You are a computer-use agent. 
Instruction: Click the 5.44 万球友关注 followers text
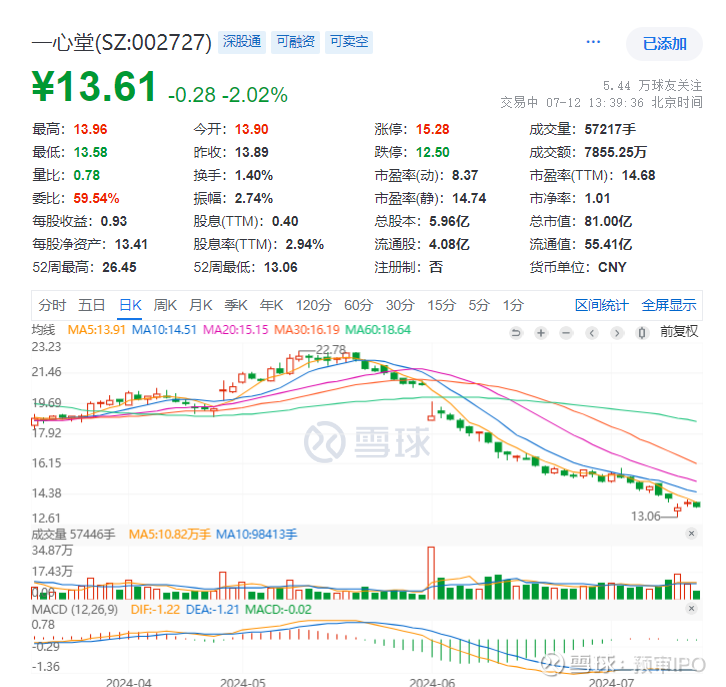(x=652, y=86)
